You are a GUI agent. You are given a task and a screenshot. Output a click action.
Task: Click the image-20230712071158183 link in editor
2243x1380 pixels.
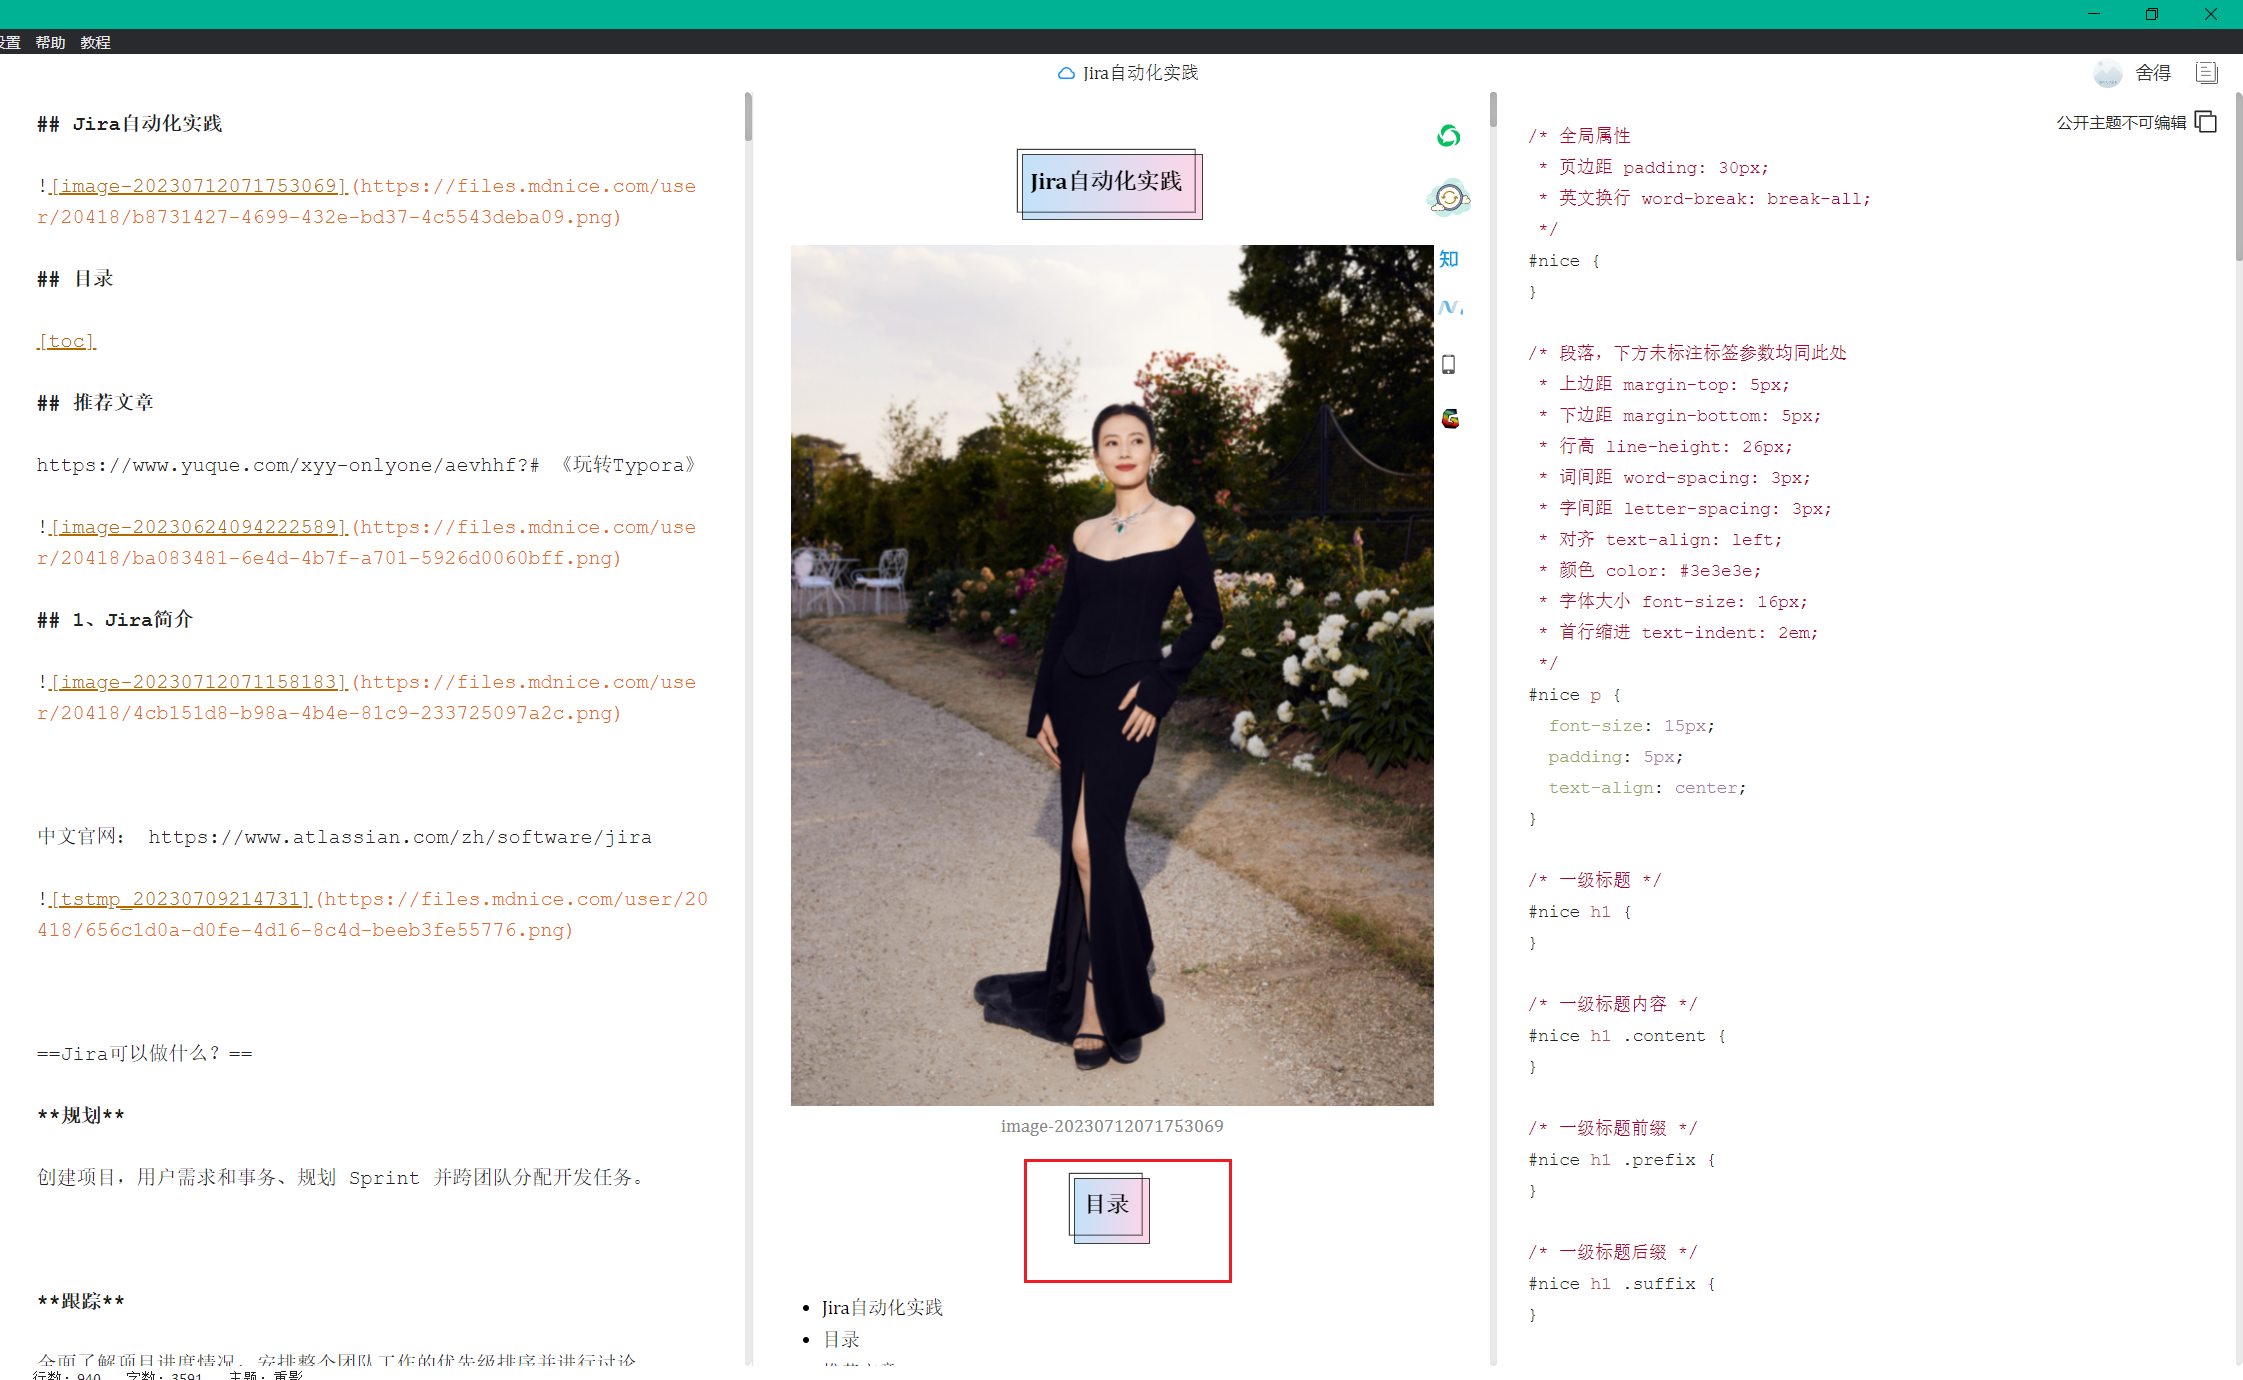198,682
